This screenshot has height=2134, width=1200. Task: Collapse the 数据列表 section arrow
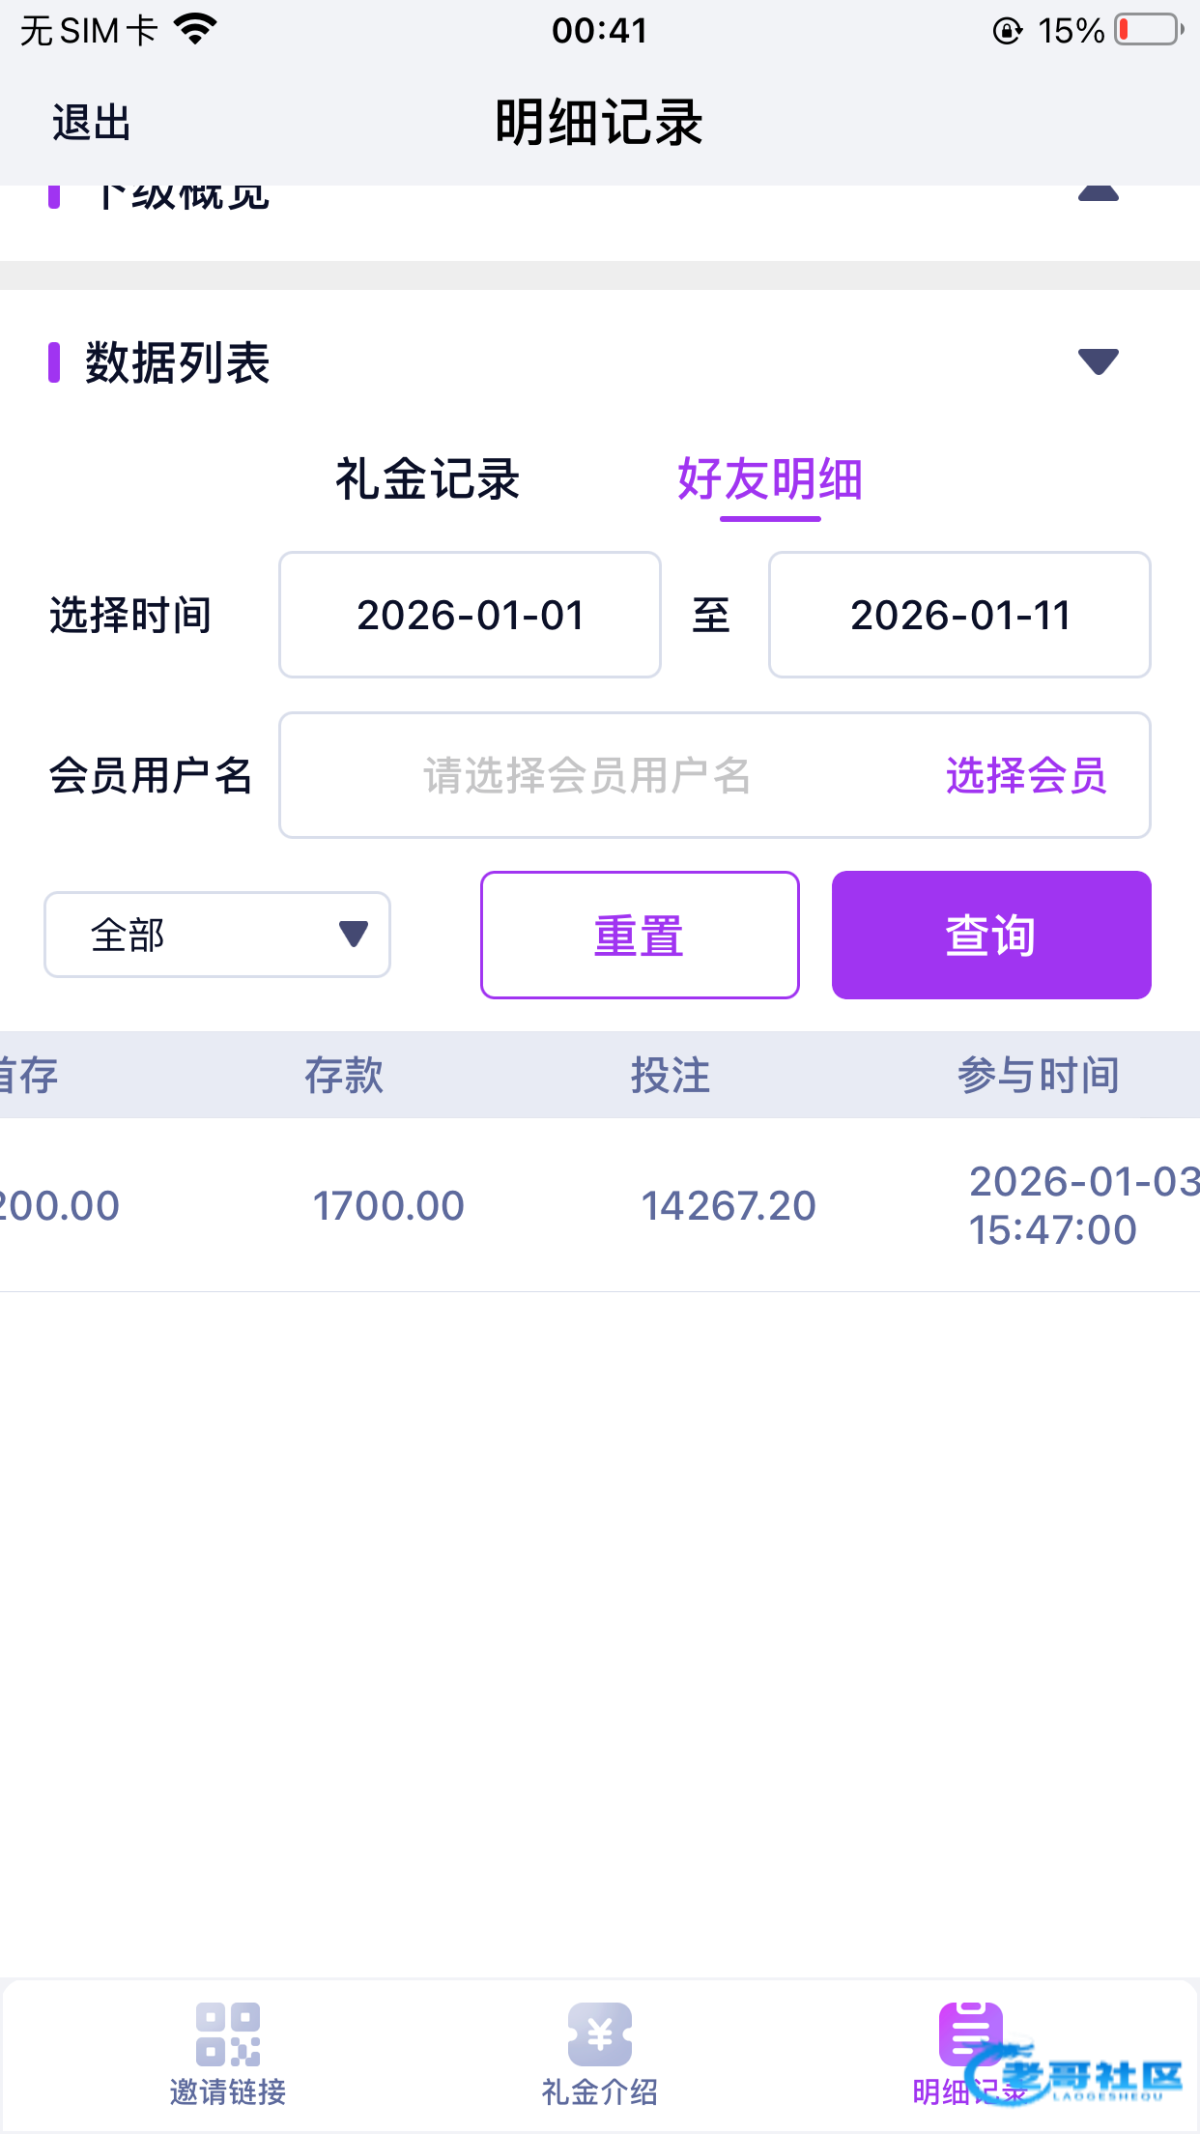(1098, 361)
